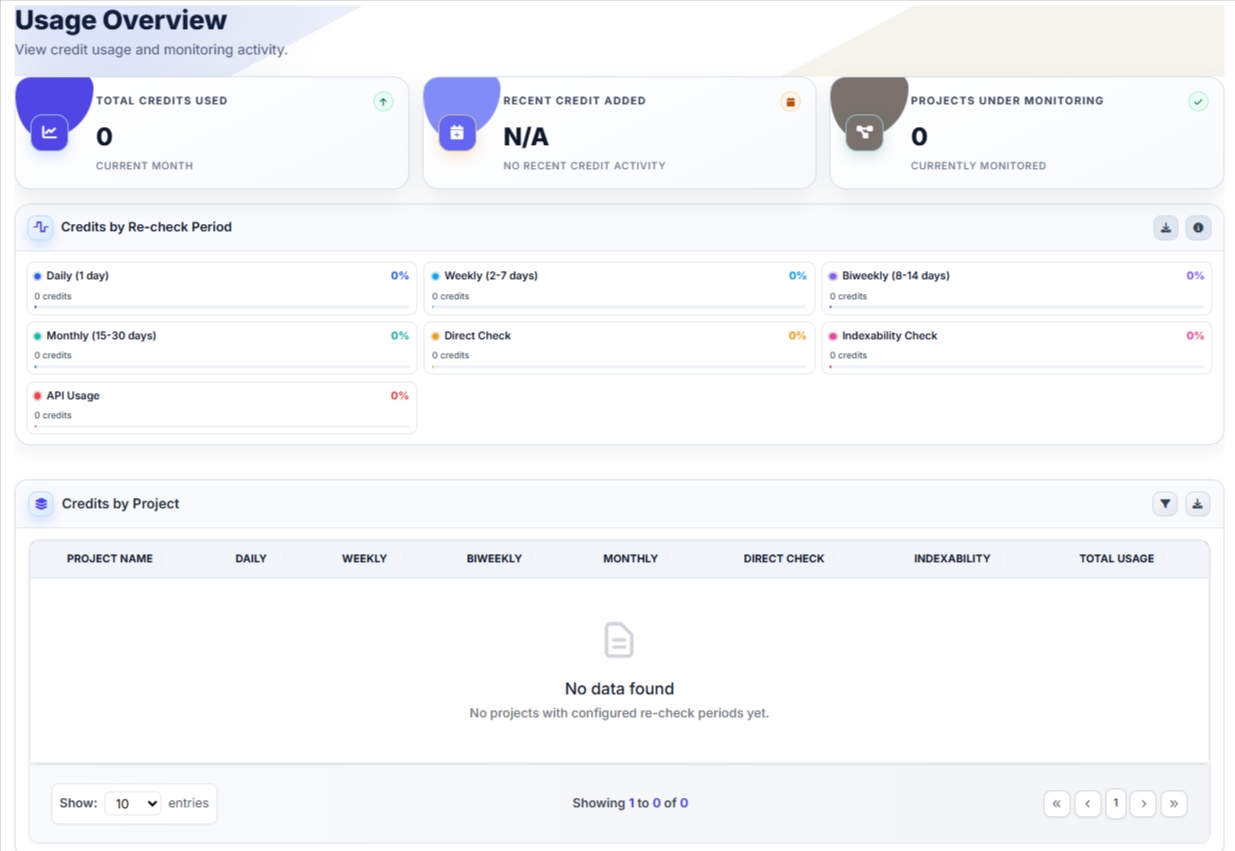
Task: Click the chart icon on Total Credits Used card
Action: coord(49,132)
